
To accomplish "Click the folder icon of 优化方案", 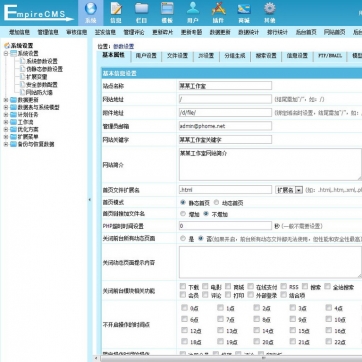I will pyautogui.click(x=13, y=129).
